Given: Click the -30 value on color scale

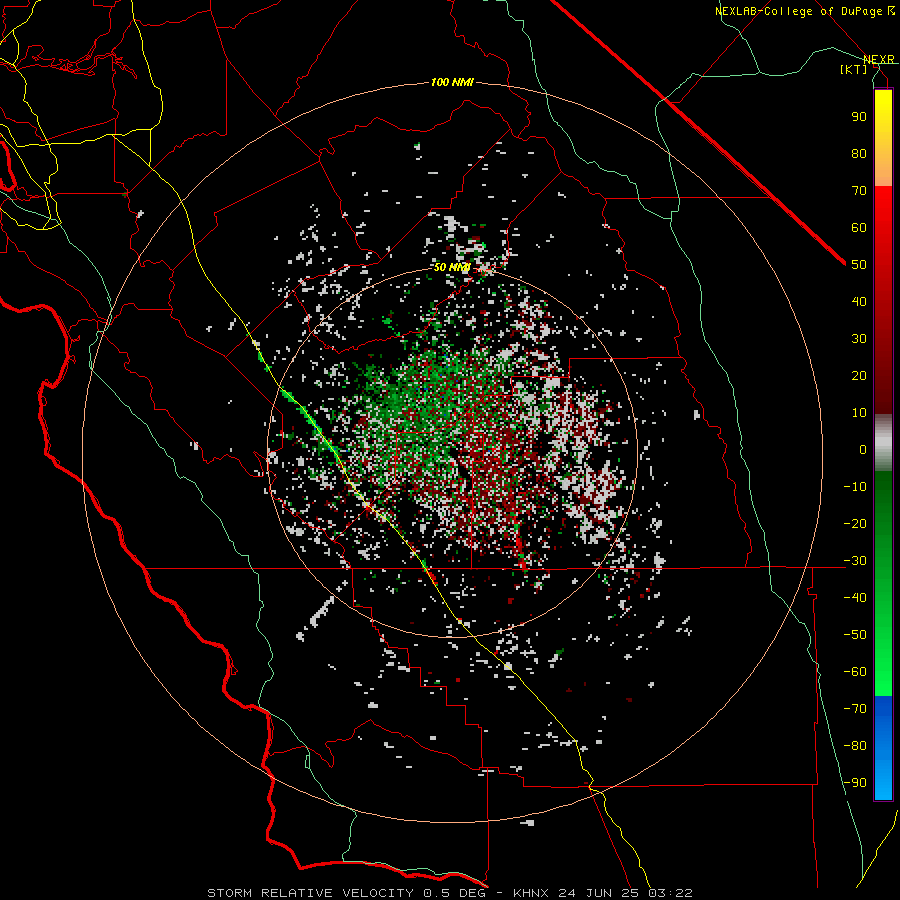Looking at the screenshot, I should (855, 561).
